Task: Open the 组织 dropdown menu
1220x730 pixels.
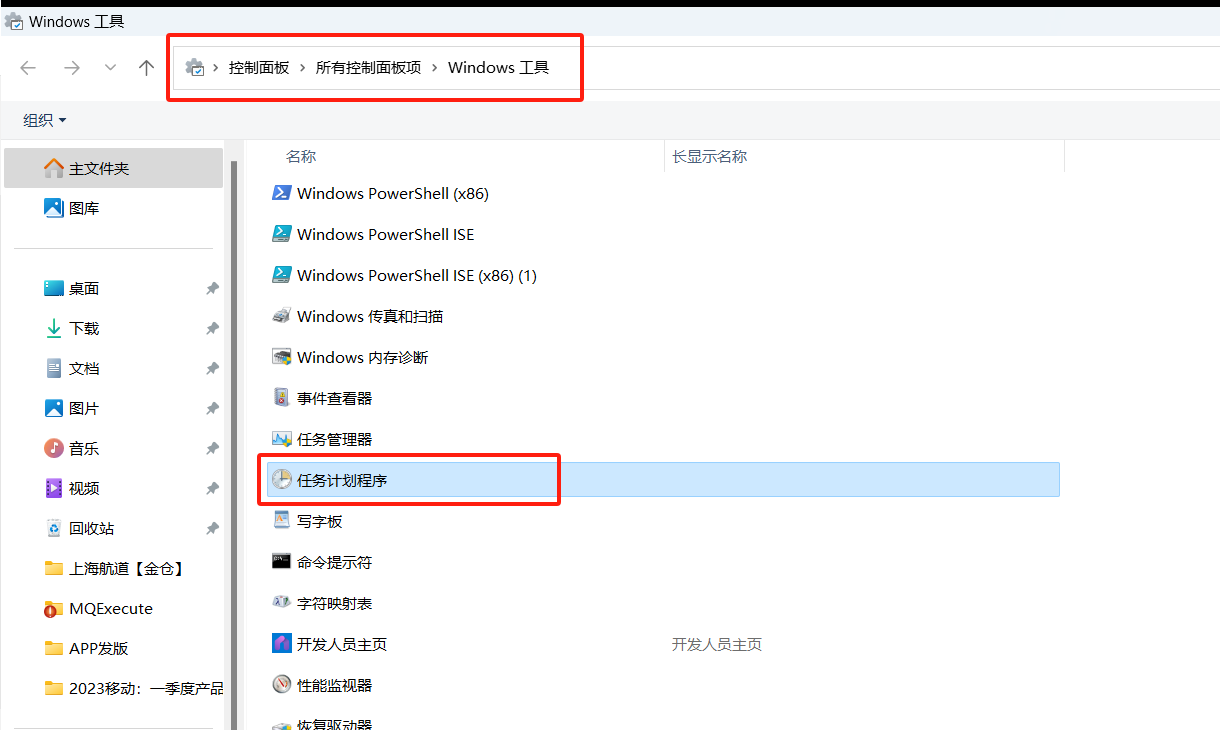Action: tap(45, 120)
